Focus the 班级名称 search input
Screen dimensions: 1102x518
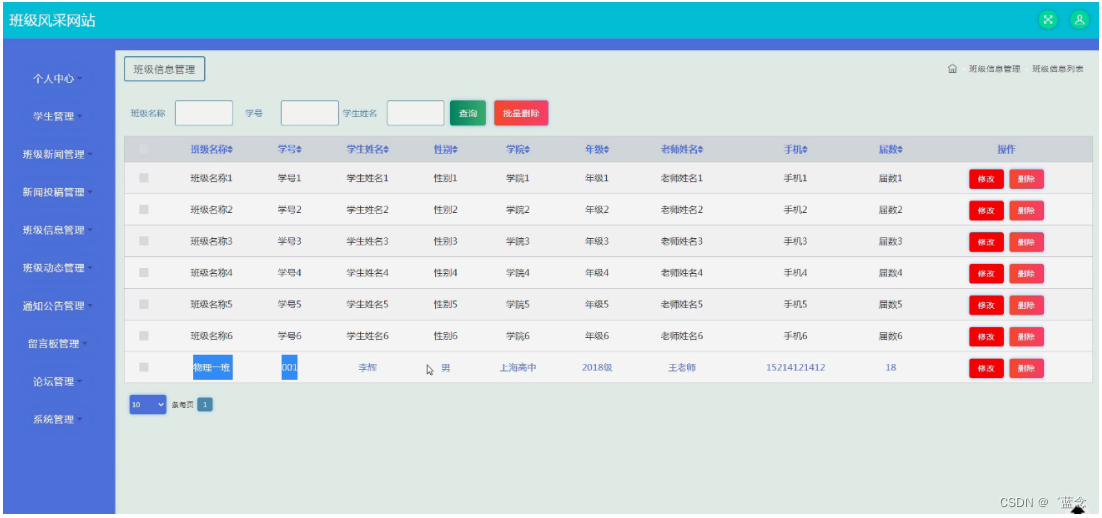tap(204, 113)
